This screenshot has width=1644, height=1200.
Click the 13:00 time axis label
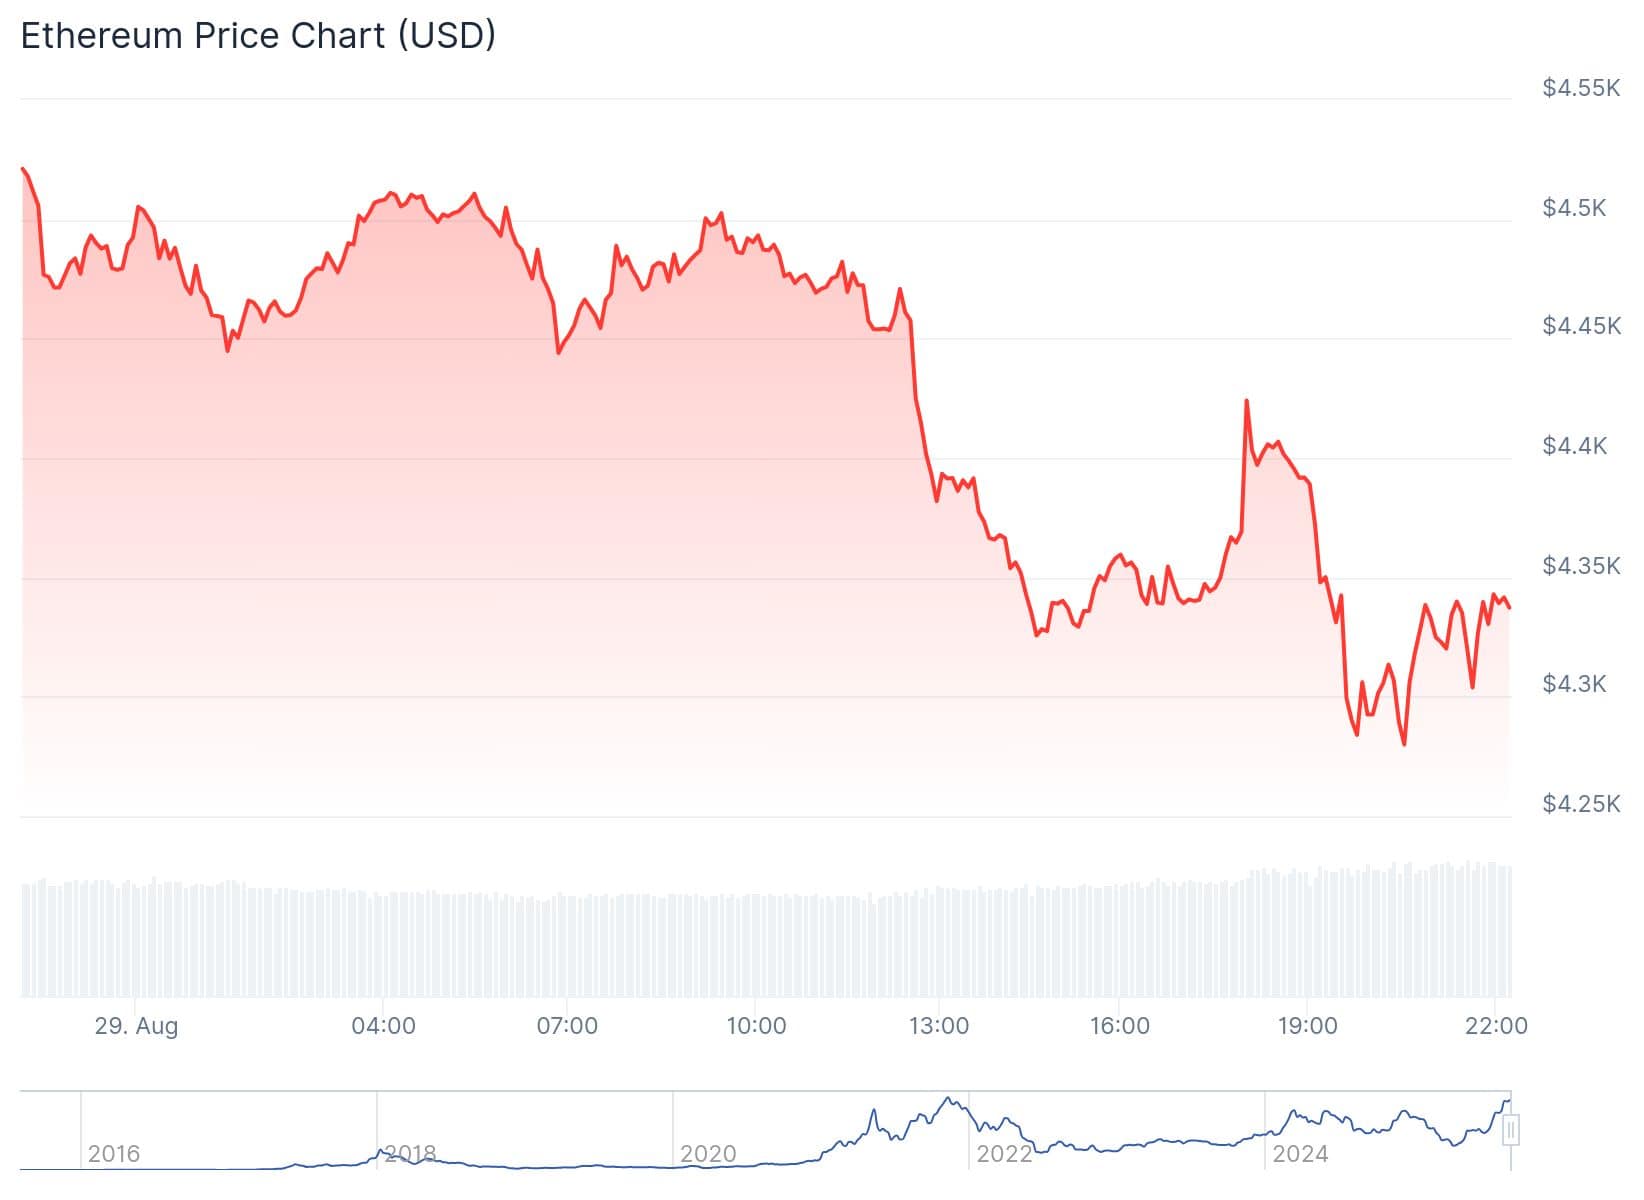pyautogui.click(x=939, y=1026)
